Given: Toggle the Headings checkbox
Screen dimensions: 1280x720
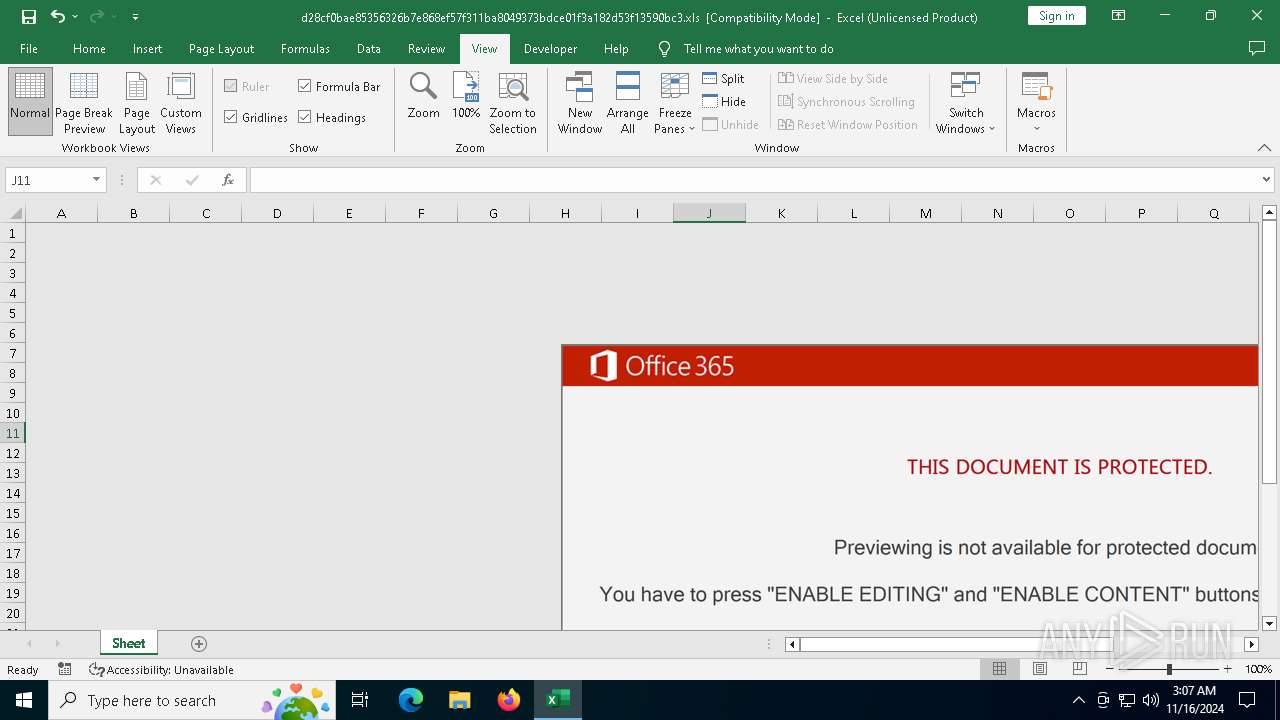Looking at the screenshot, I should pos(305,117).
